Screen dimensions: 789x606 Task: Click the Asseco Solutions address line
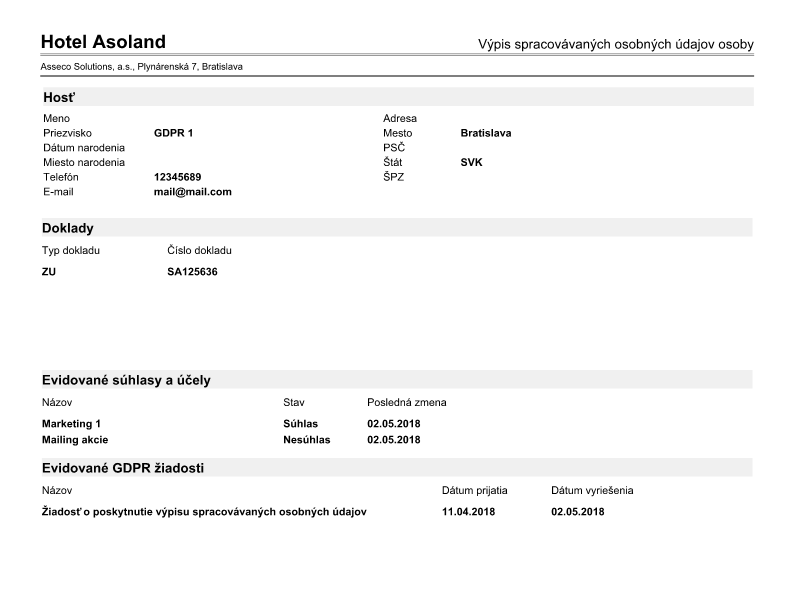[141, 67]
